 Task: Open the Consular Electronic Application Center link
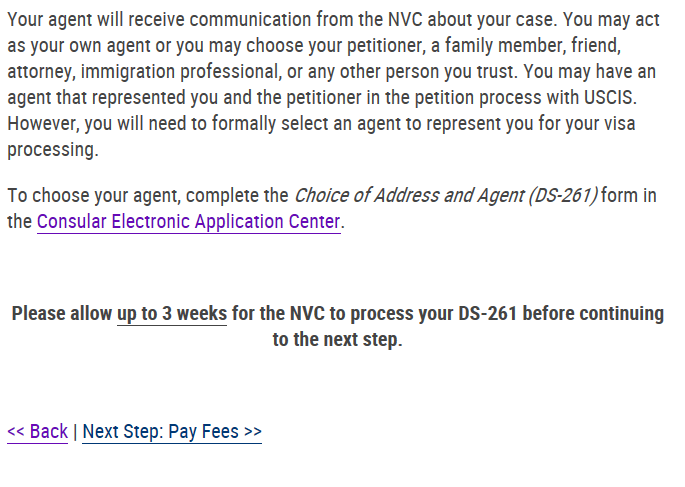[x=188, y=221]
